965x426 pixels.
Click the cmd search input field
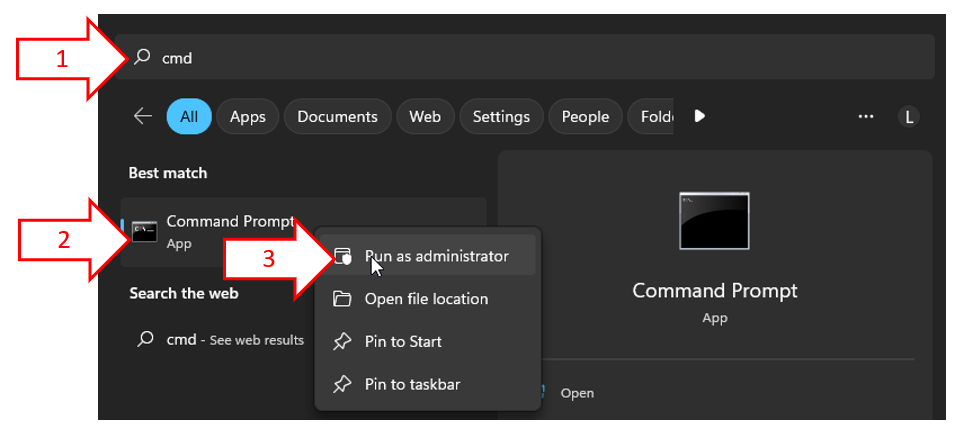[525, 58]
